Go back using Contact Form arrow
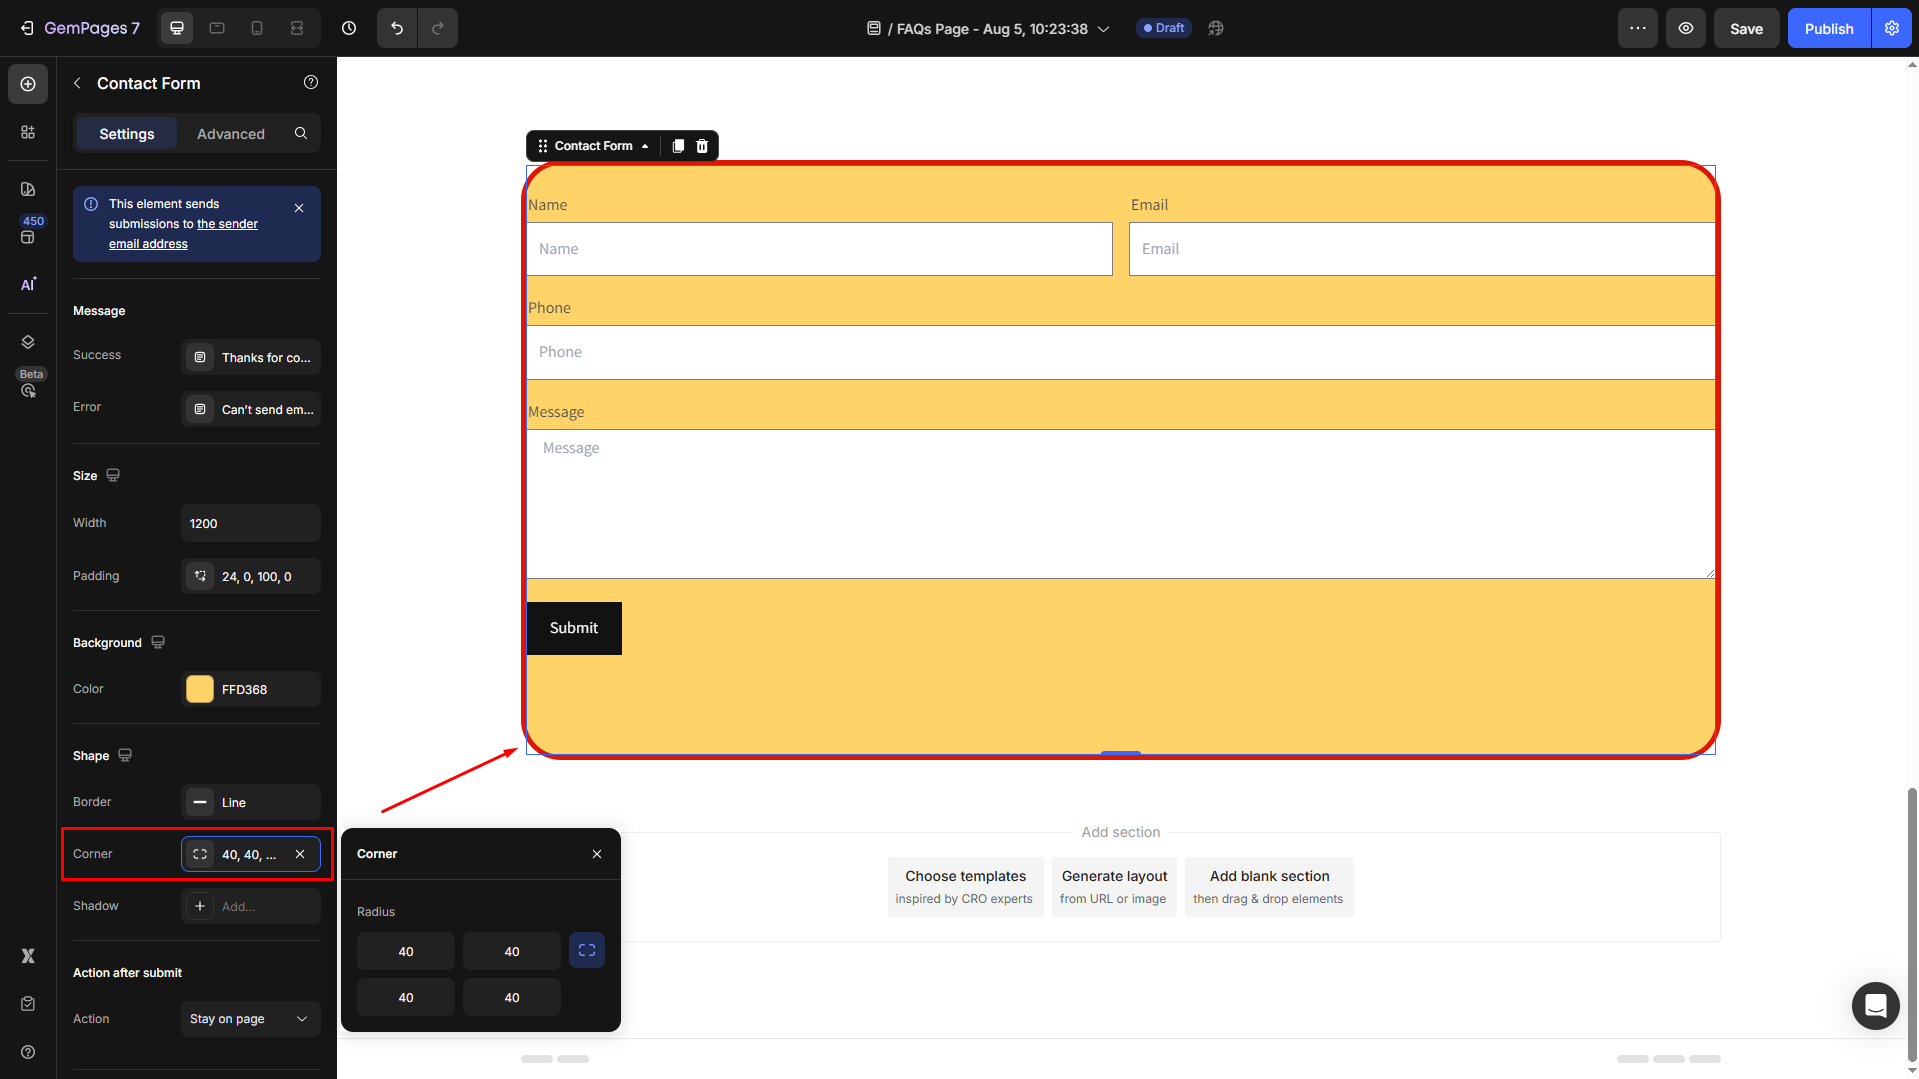The image size is (1919, 1079). coord(78,83)
